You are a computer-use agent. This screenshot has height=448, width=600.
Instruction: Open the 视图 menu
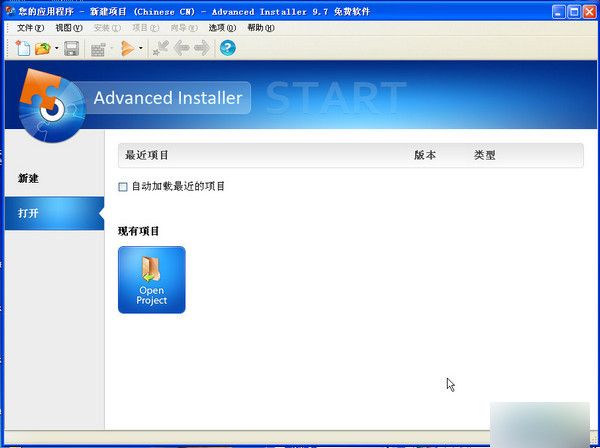pyautogui.click(x=68, y=28)
